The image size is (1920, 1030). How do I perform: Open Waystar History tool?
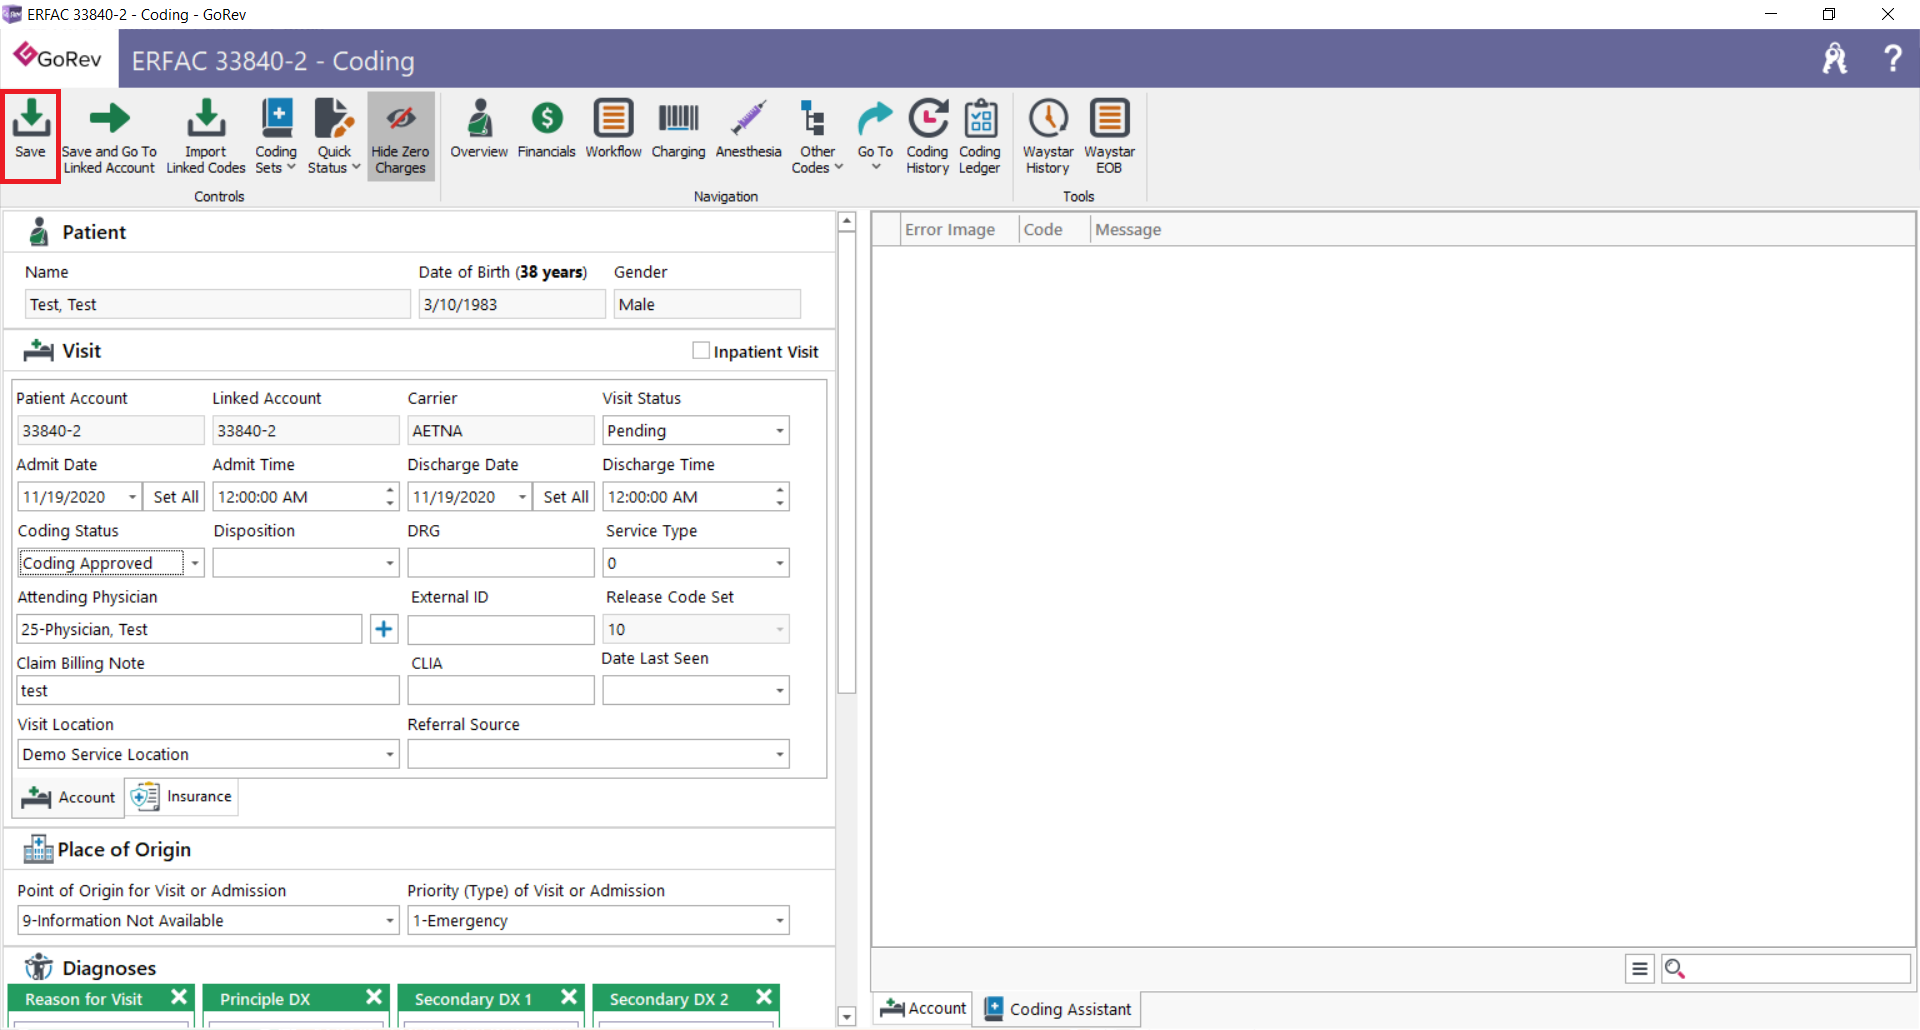pos(1048,136)
